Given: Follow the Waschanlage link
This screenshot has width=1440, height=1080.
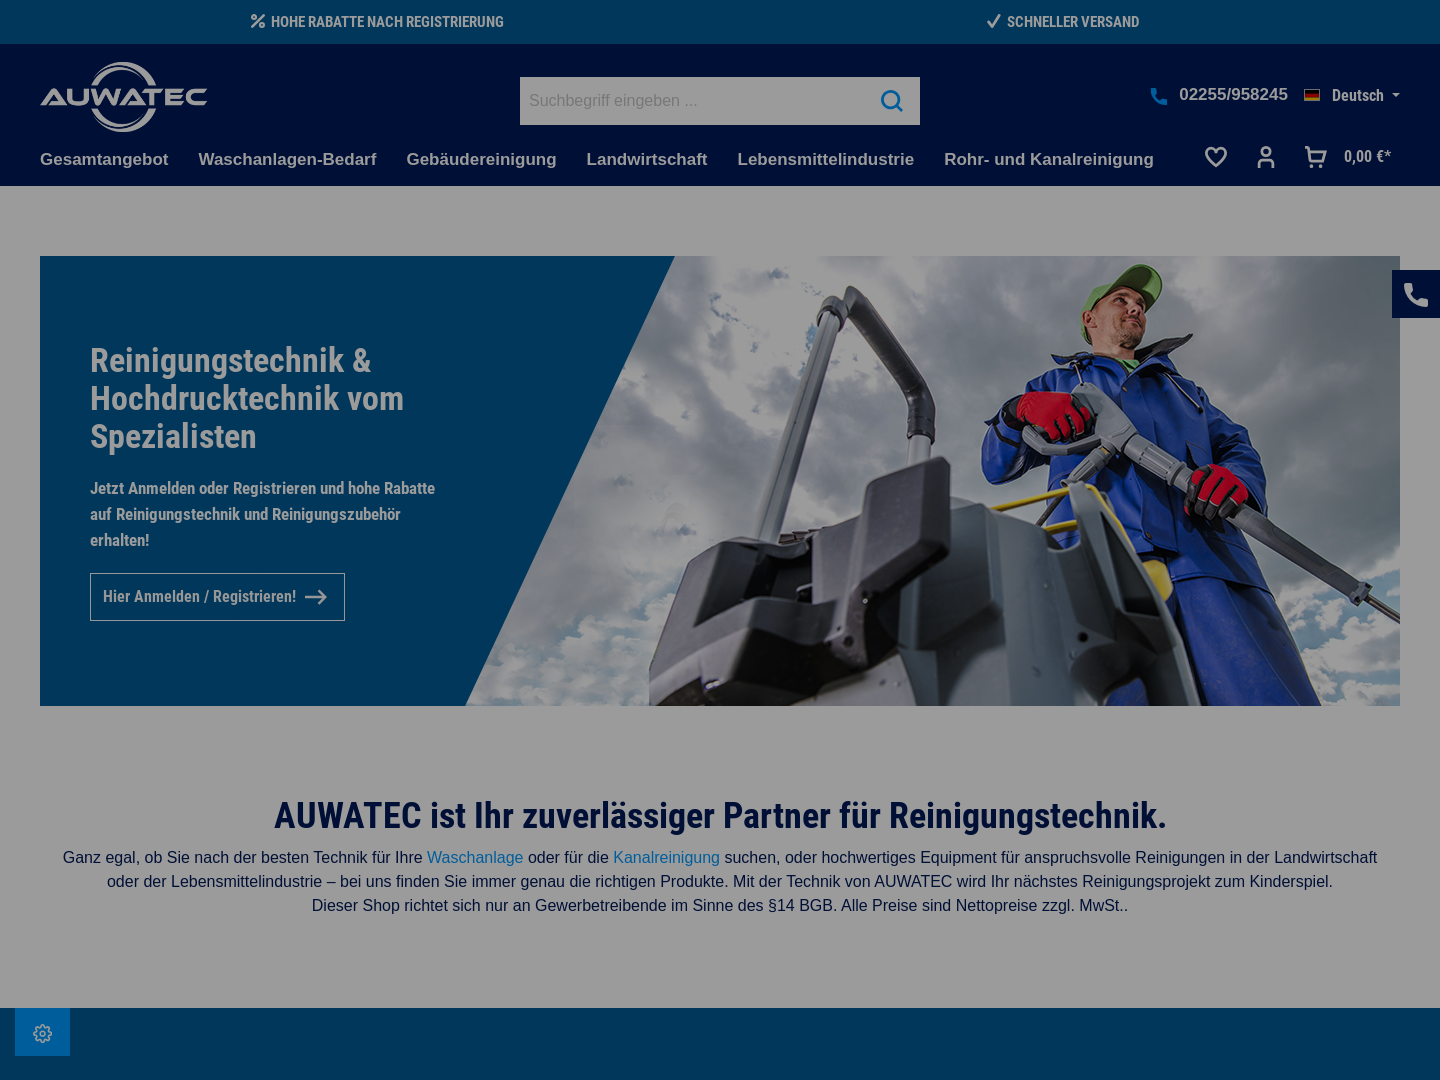Looking at the screenshot, I should (475, 857).
